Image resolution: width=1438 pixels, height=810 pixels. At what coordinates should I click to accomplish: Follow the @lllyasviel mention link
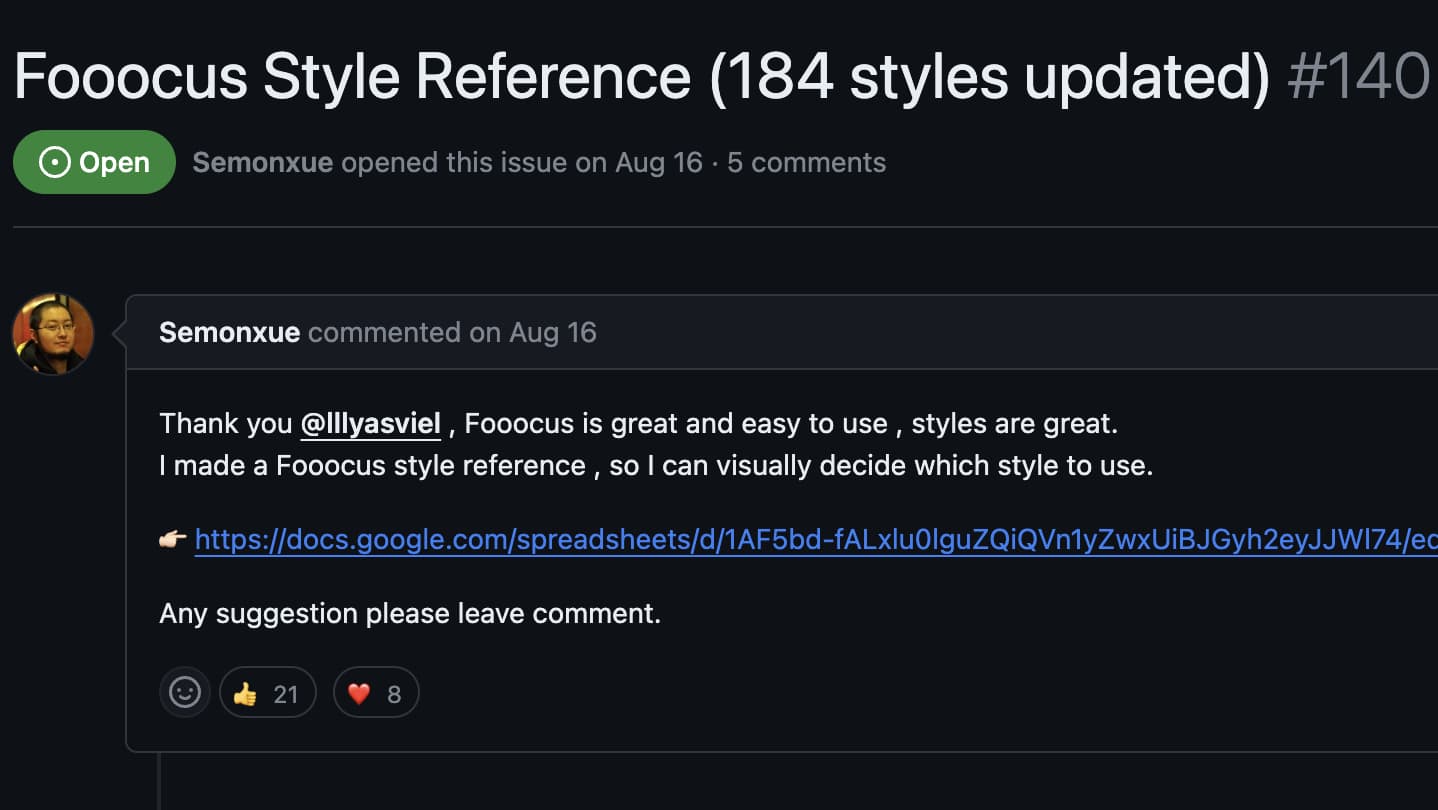370,424
